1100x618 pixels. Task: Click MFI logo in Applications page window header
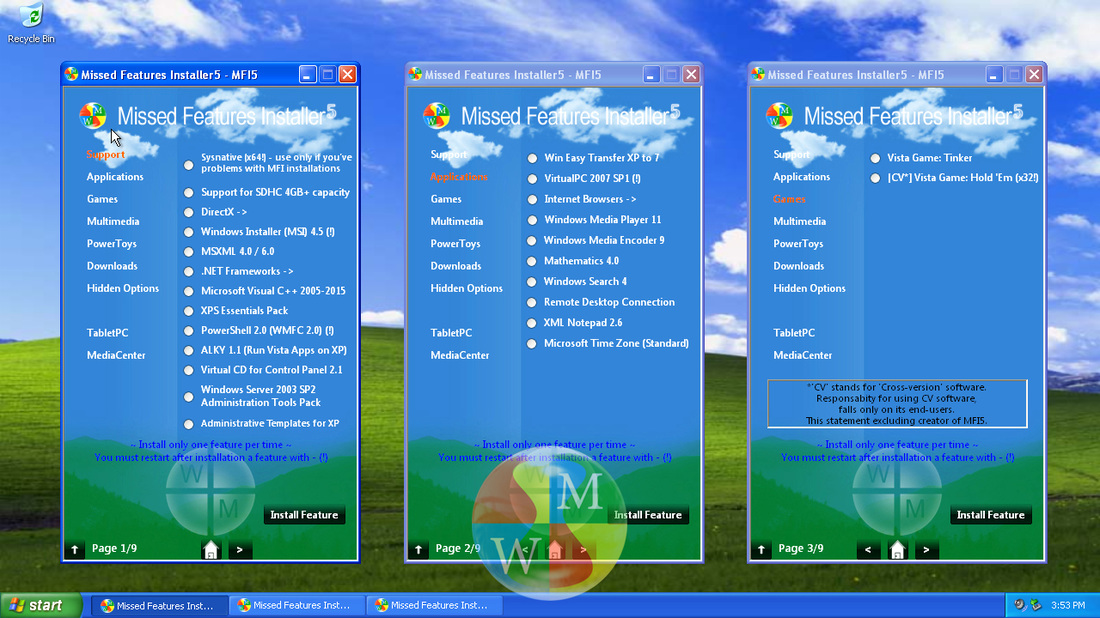point(436,116)
